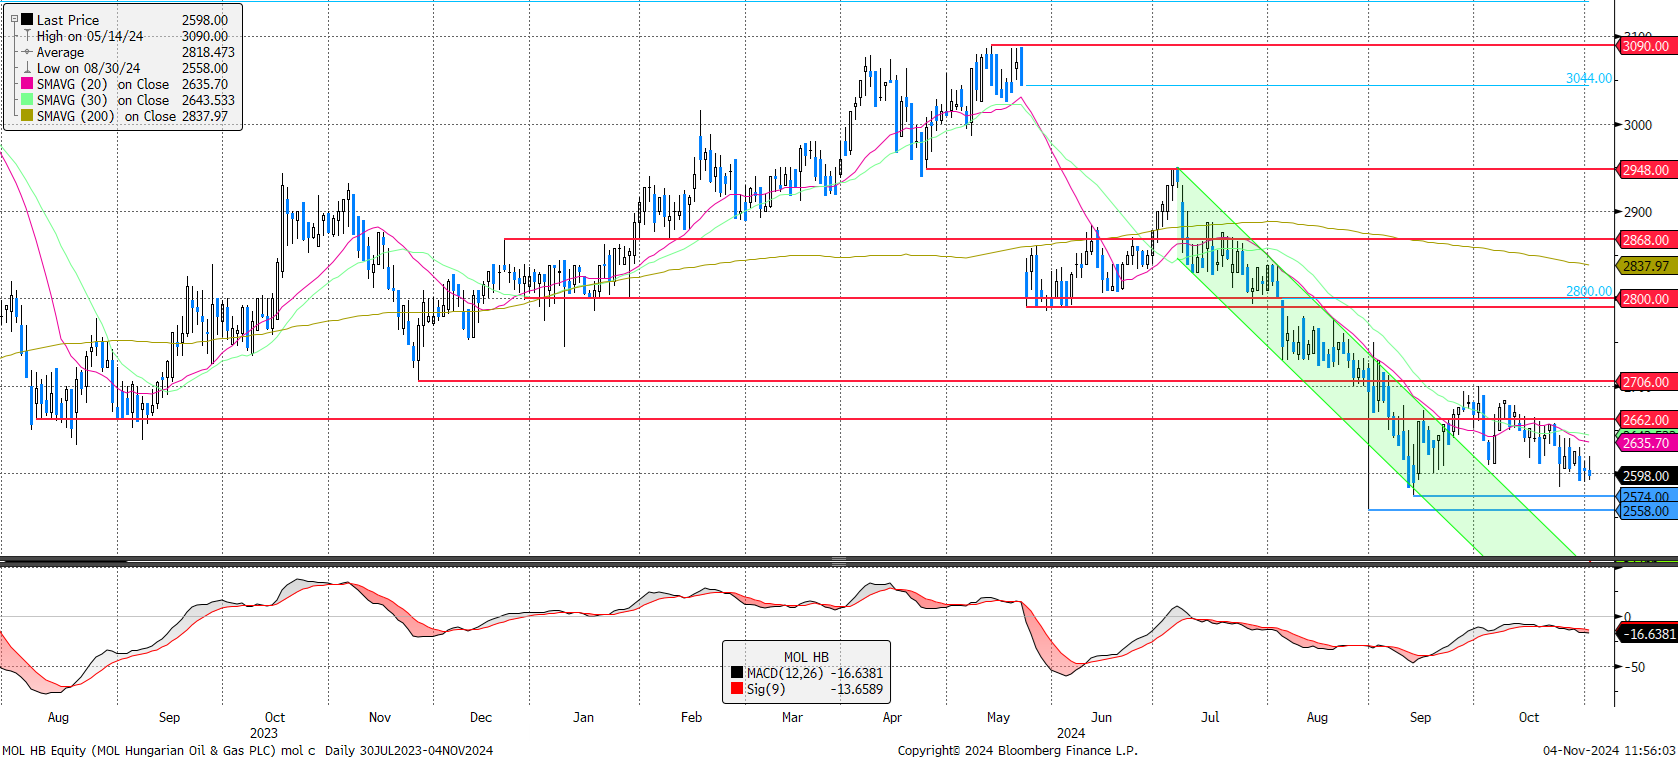Click the Bloomberg Finance copyright text

click(1017, 750)
